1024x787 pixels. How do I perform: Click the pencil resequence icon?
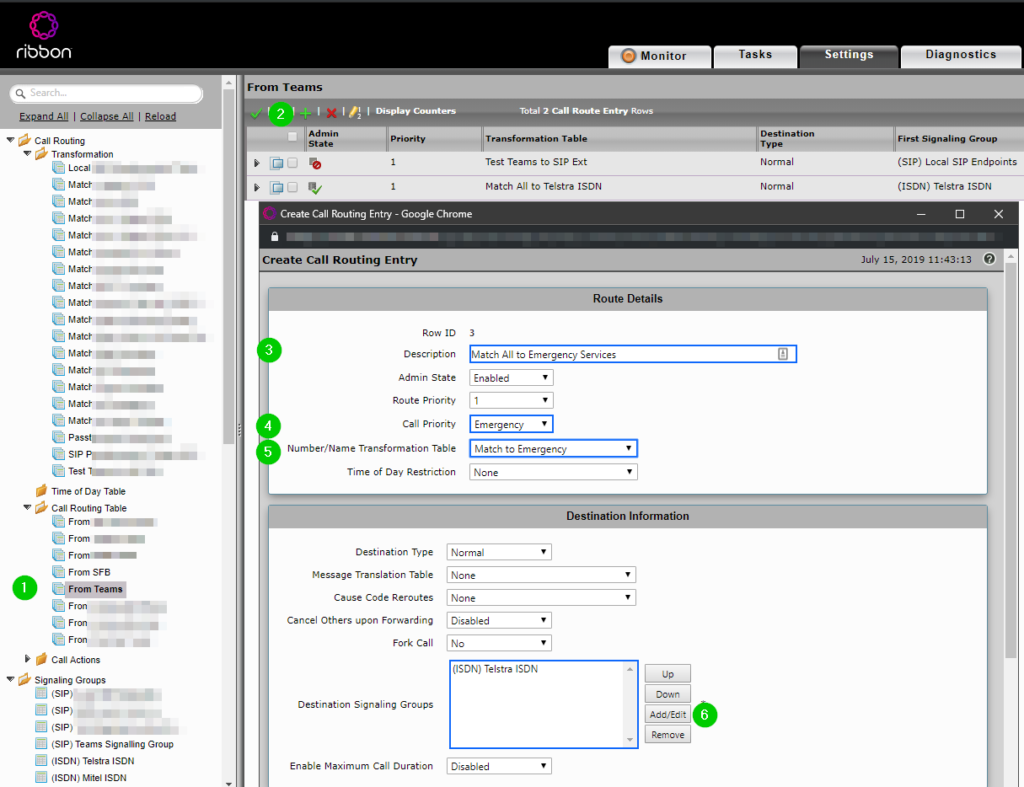[355, 112]
